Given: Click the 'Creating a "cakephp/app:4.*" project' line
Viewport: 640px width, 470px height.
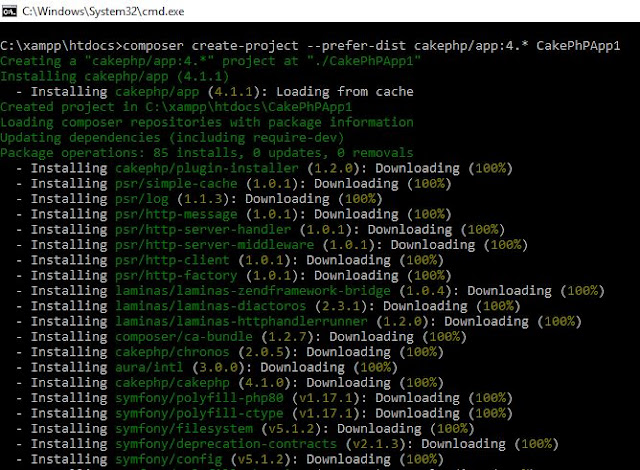Looking at the screenshot, I should (210, 61).
